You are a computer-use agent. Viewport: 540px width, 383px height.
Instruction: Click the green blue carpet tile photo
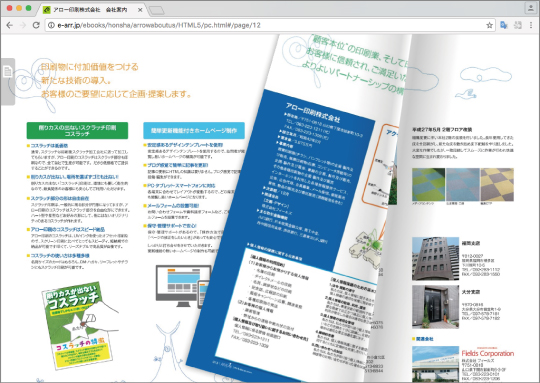(x=428, y=184)
